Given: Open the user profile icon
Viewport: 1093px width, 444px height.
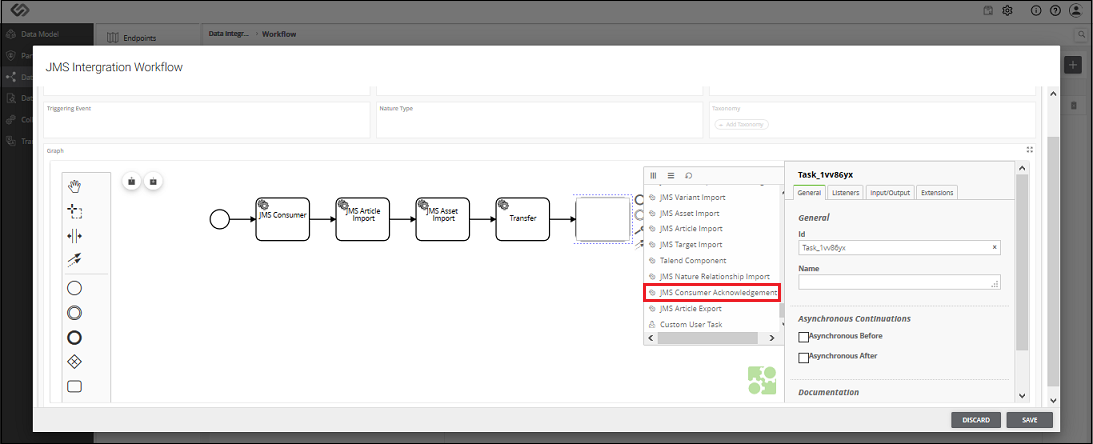Looking at the screenshot, I should [x=1076, y=10].
